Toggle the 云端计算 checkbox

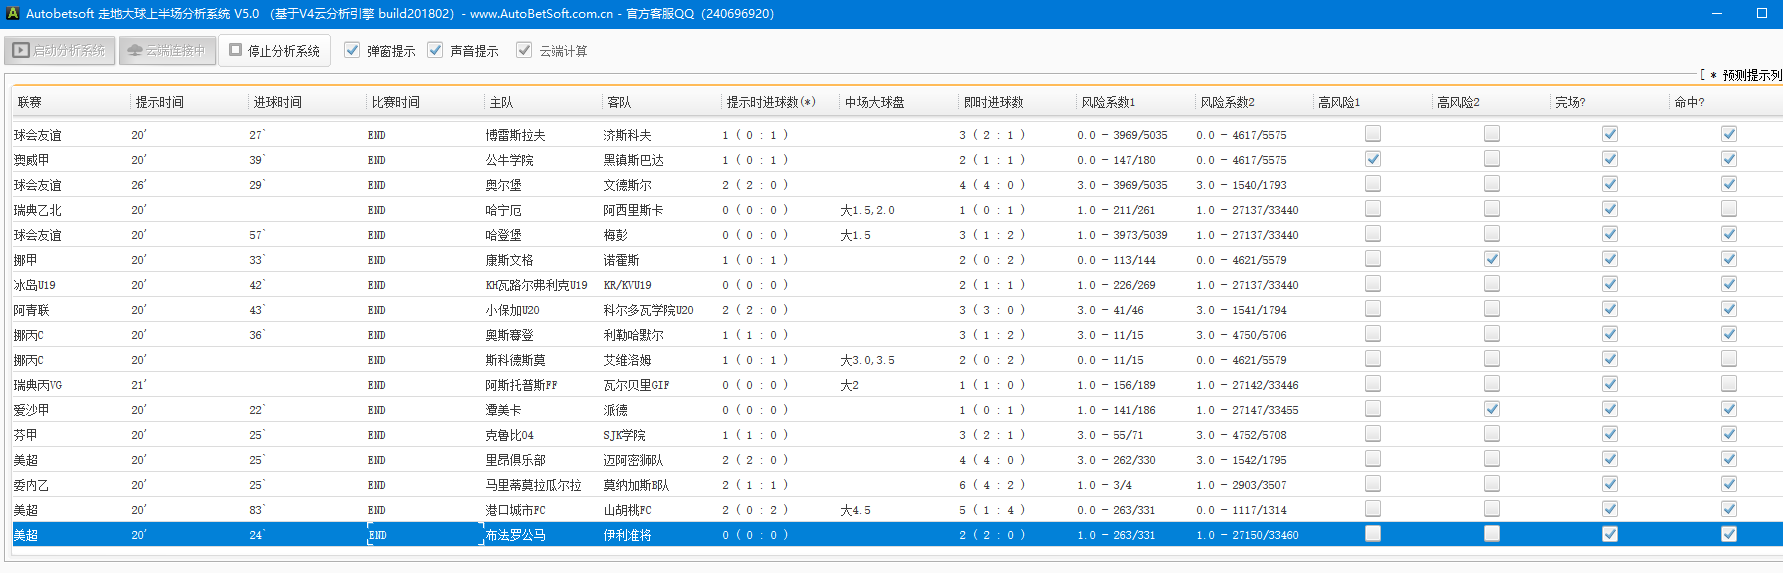[x=524, y=50]
